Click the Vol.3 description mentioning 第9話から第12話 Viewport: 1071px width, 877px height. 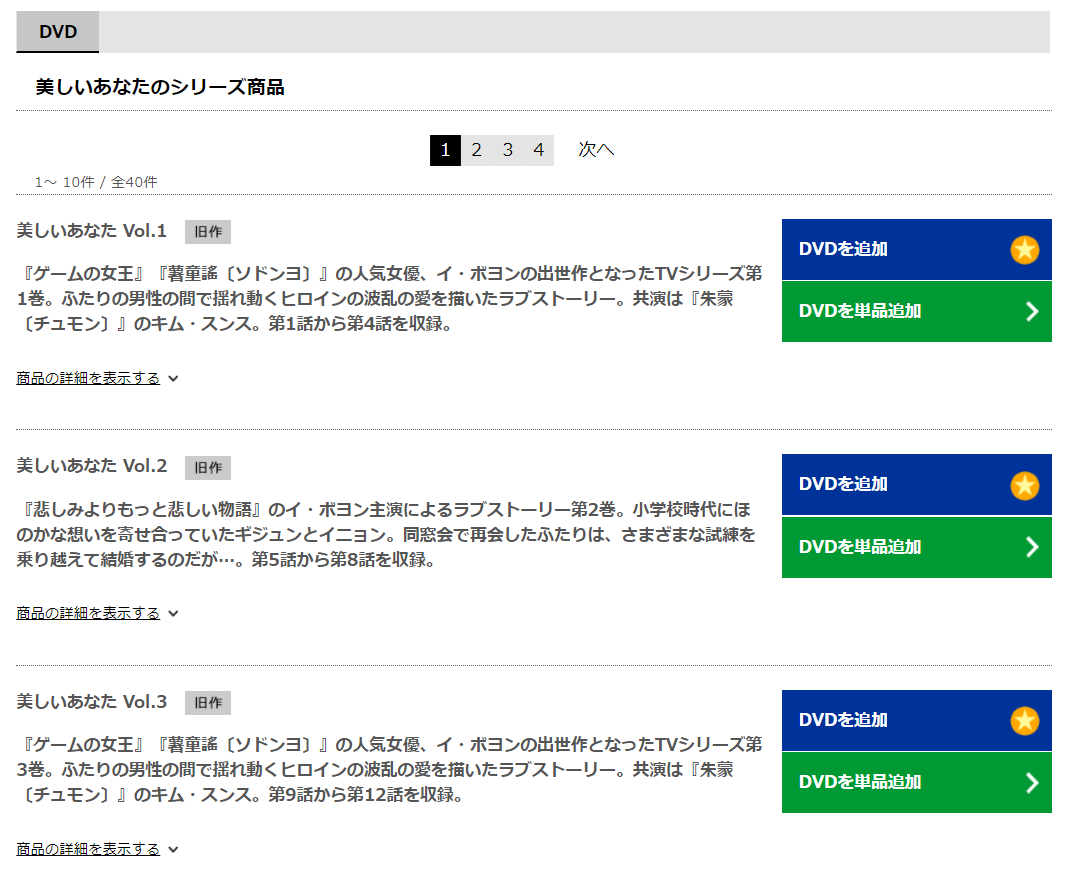pyautogui.click(x=389, y=770)
